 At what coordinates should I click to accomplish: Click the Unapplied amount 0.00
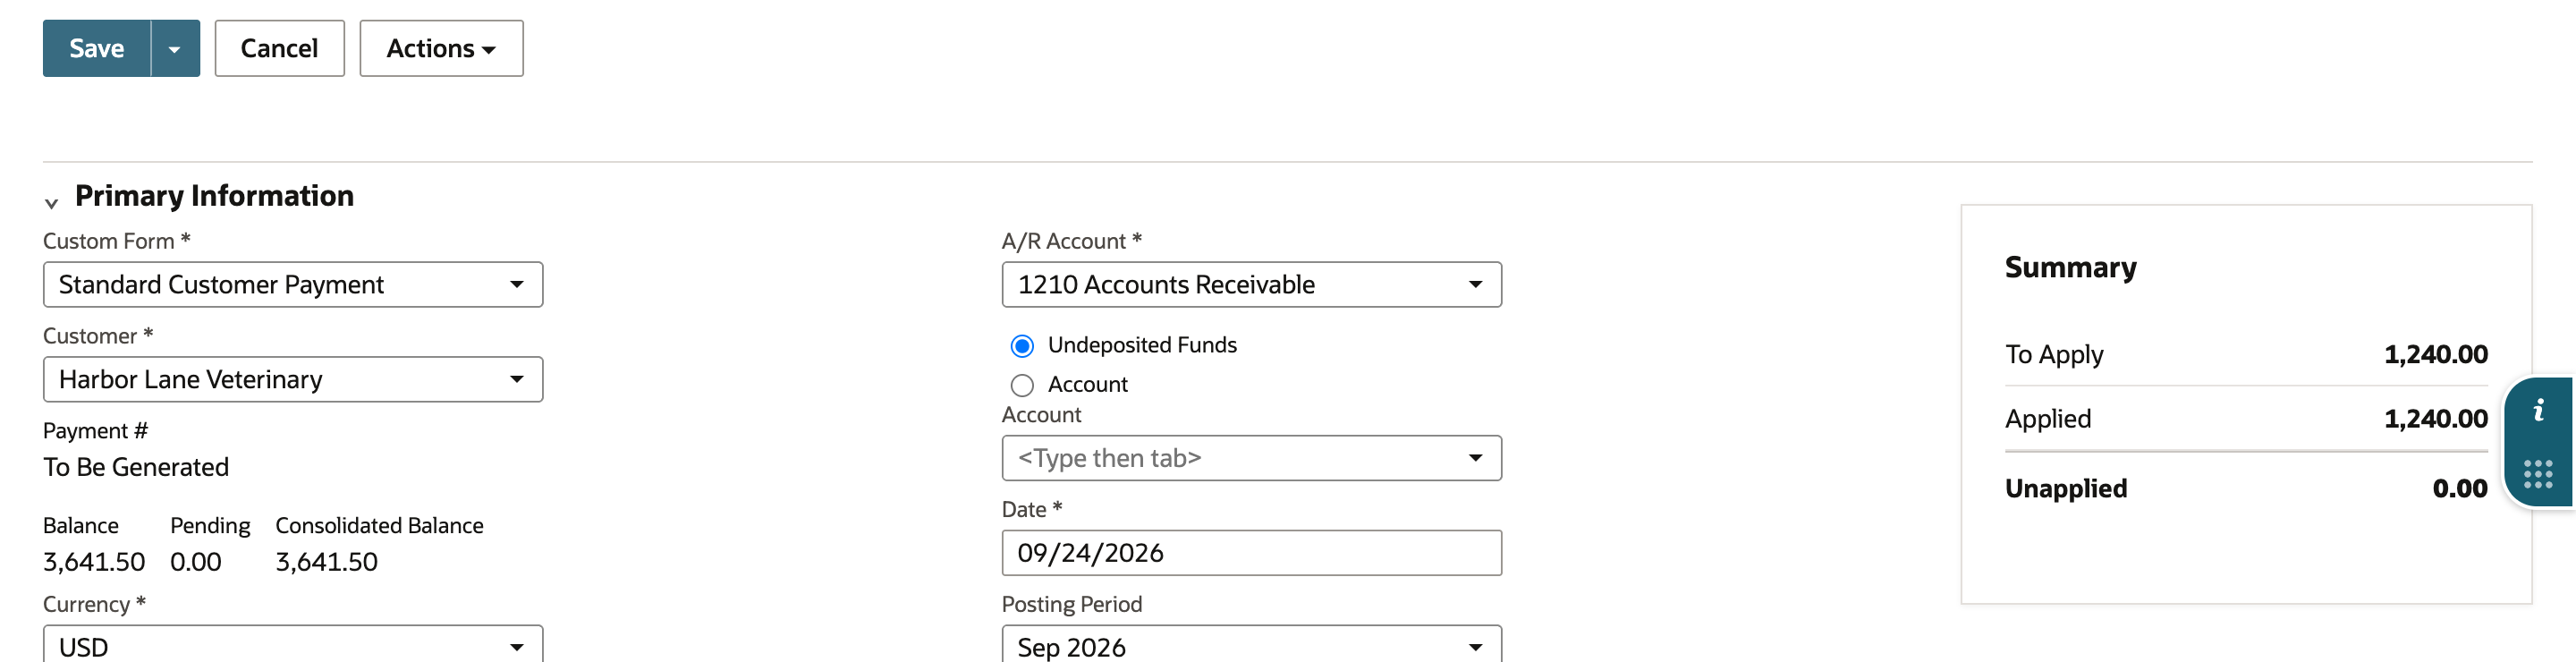(x=2460, y=489)
